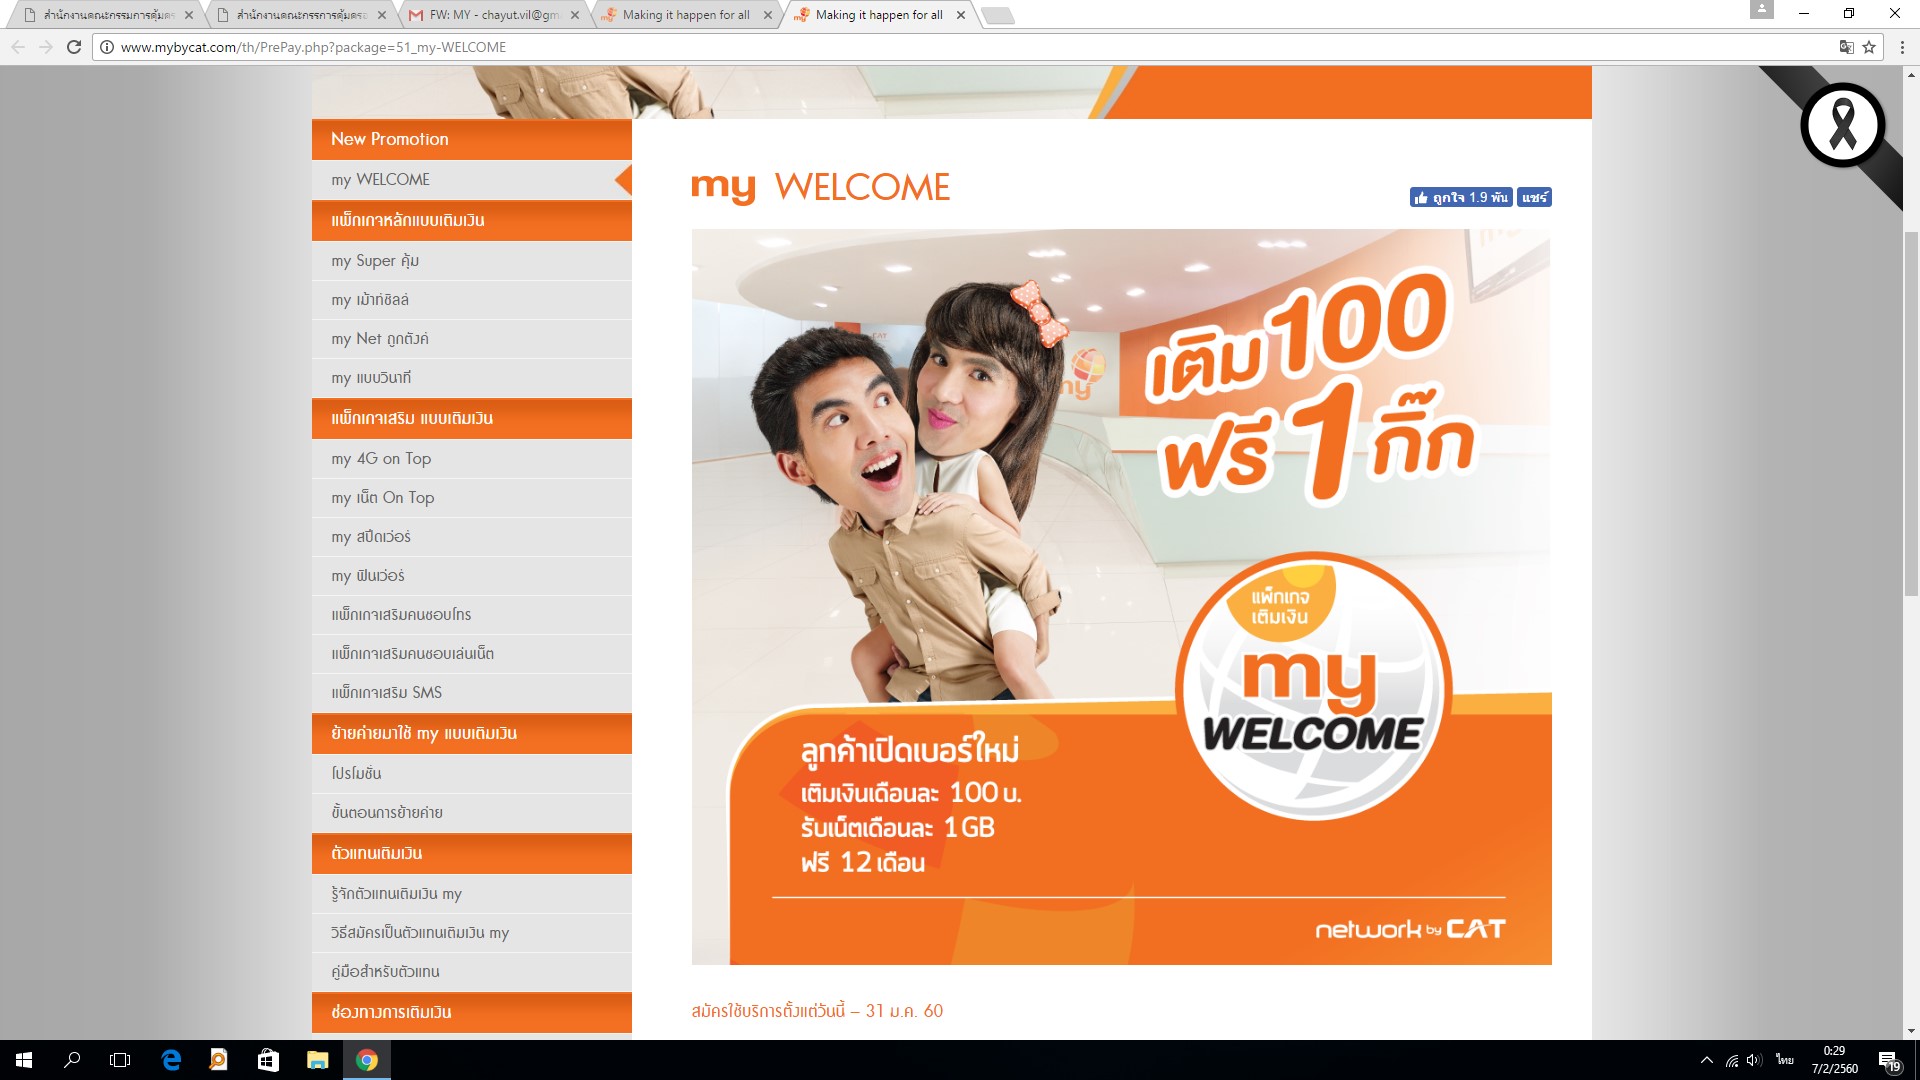This screenshot has height=1080, width=1920.
Task: Click the black mourning ribbon badge
Action: point(1842,126)
